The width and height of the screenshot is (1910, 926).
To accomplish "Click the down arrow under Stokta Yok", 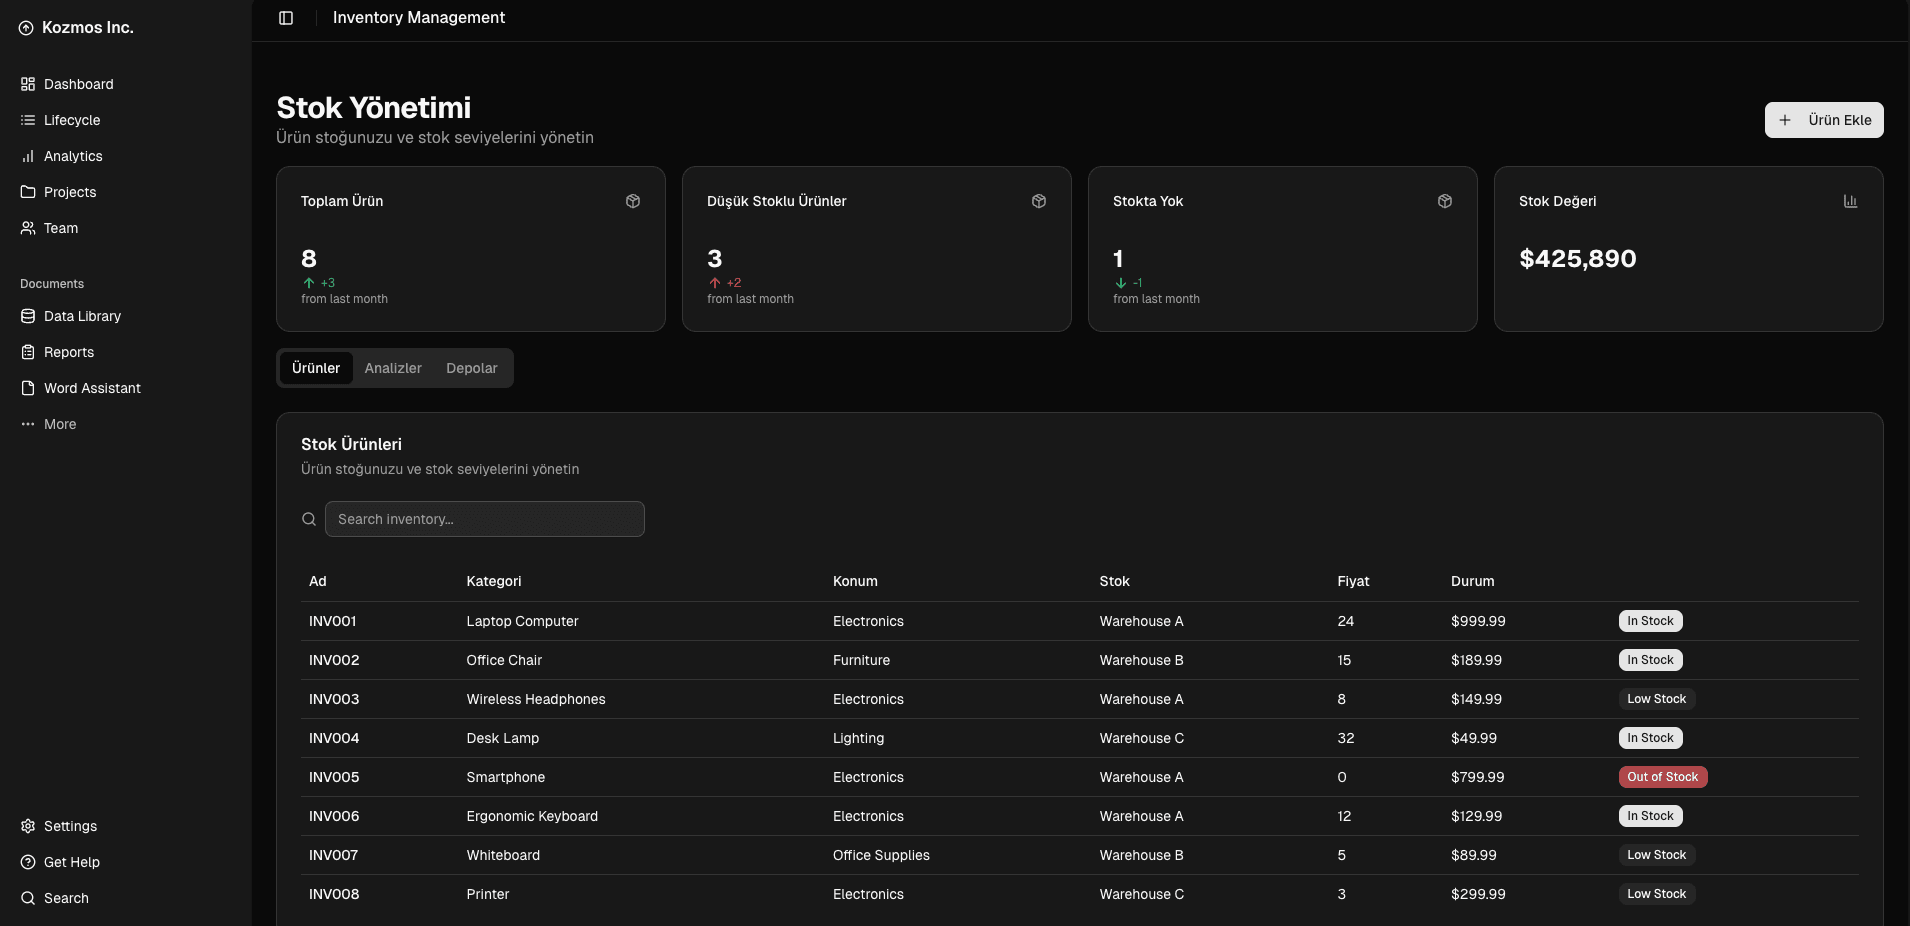I will (1121, 283).
